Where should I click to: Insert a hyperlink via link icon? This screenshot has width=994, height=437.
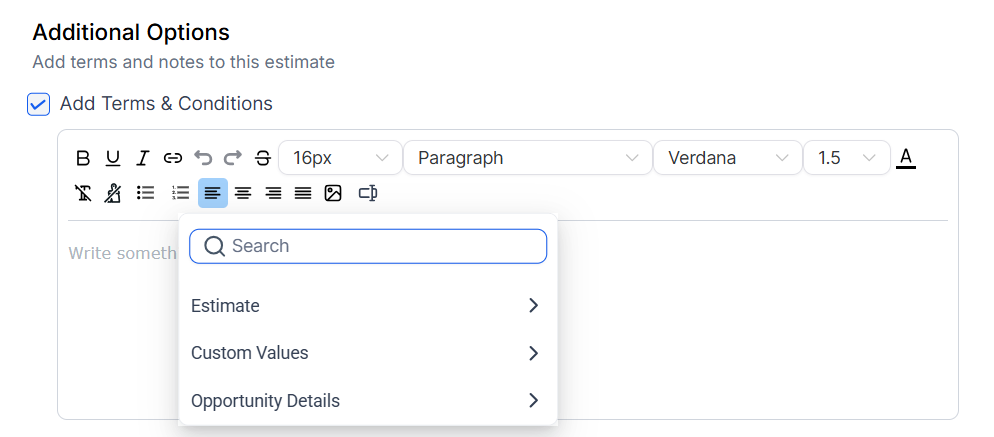[x=173, y=158]
